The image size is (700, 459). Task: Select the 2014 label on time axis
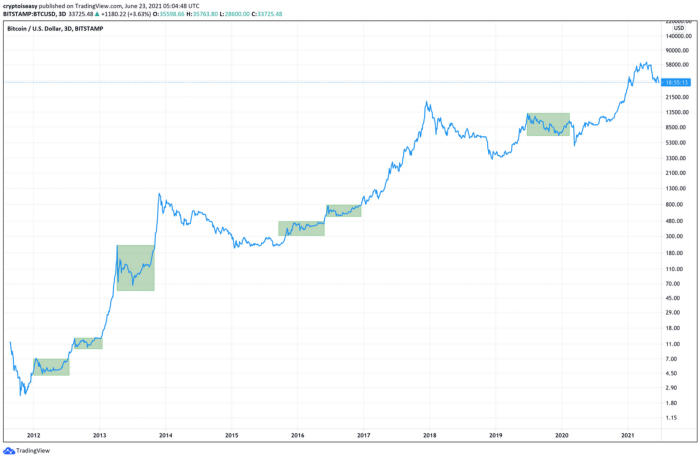point(165,436)
